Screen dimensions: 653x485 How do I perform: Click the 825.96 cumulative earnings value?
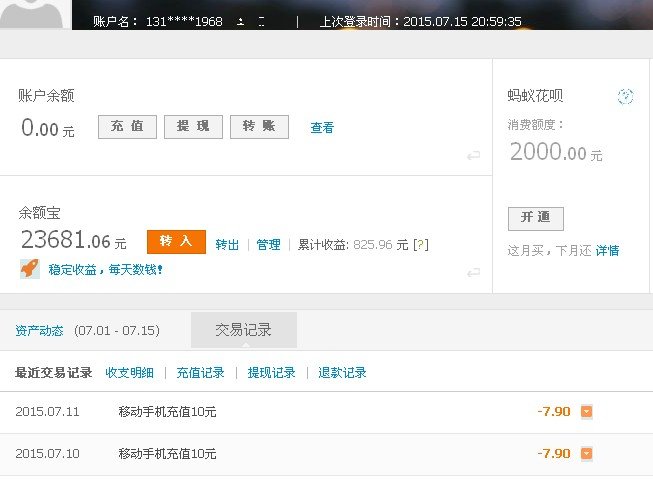(x=373, y=244)
